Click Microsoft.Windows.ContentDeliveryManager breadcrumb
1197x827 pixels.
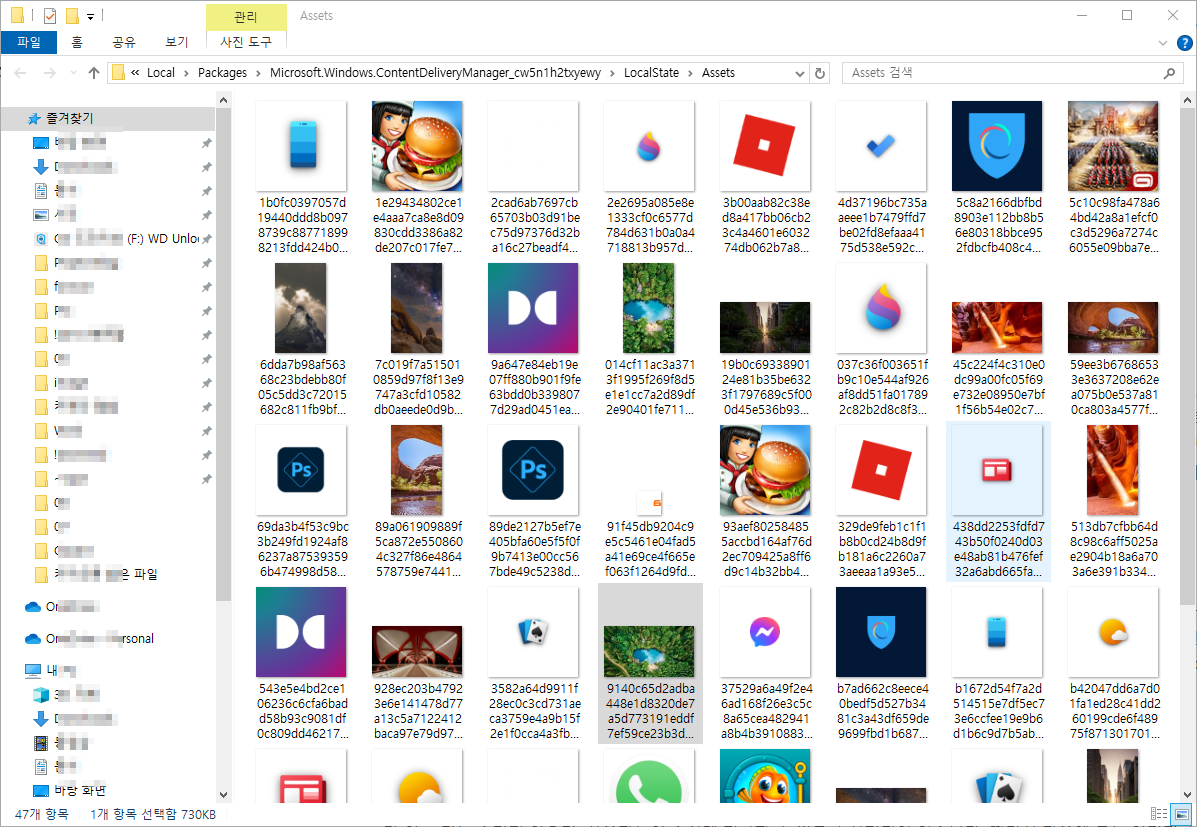435,73
